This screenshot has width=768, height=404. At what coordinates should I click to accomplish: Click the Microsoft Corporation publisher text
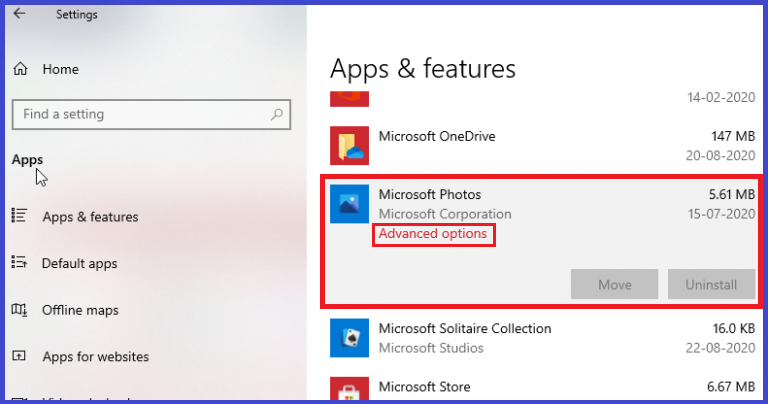point(445,214)
